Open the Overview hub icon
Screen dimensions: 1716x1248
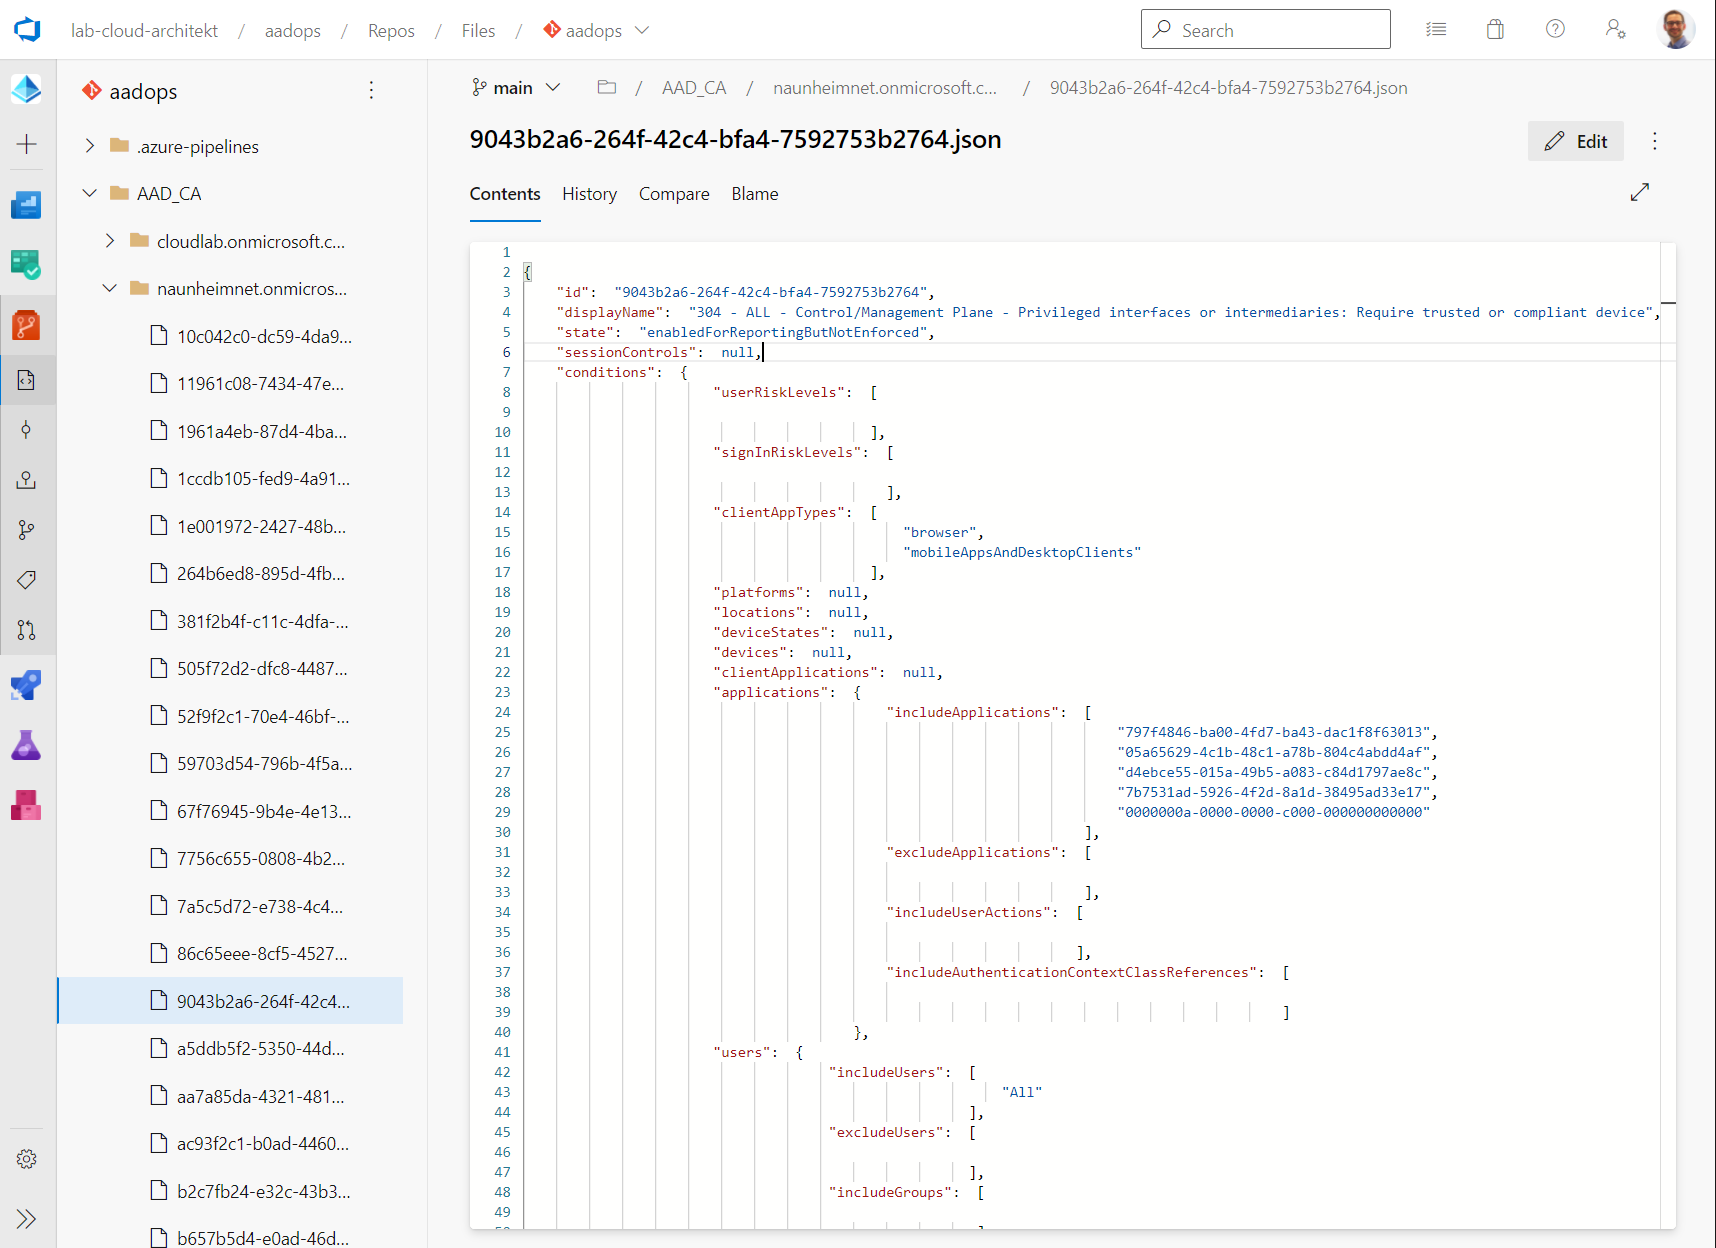(27, 205)
